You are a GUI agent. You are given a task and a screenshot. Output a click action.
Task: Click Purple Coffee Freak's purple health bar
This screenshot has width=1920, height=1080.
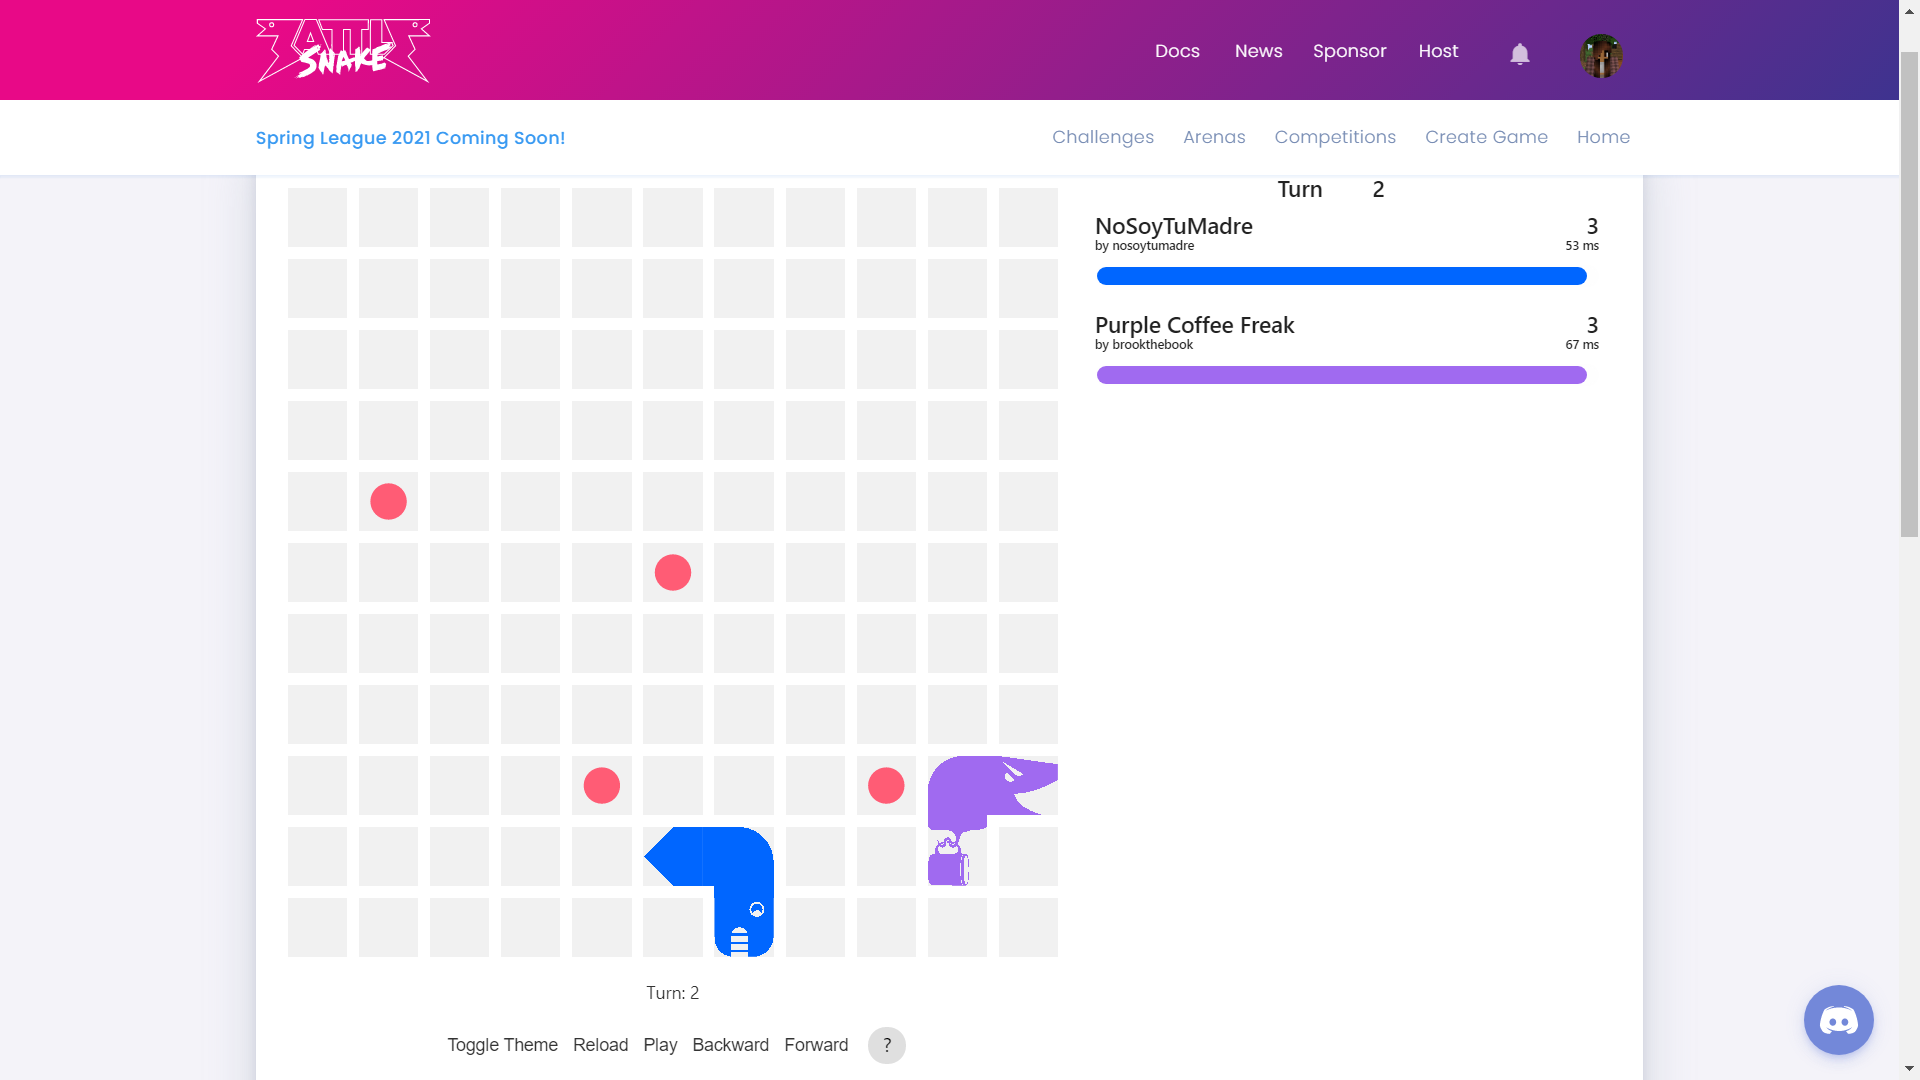1341,375
